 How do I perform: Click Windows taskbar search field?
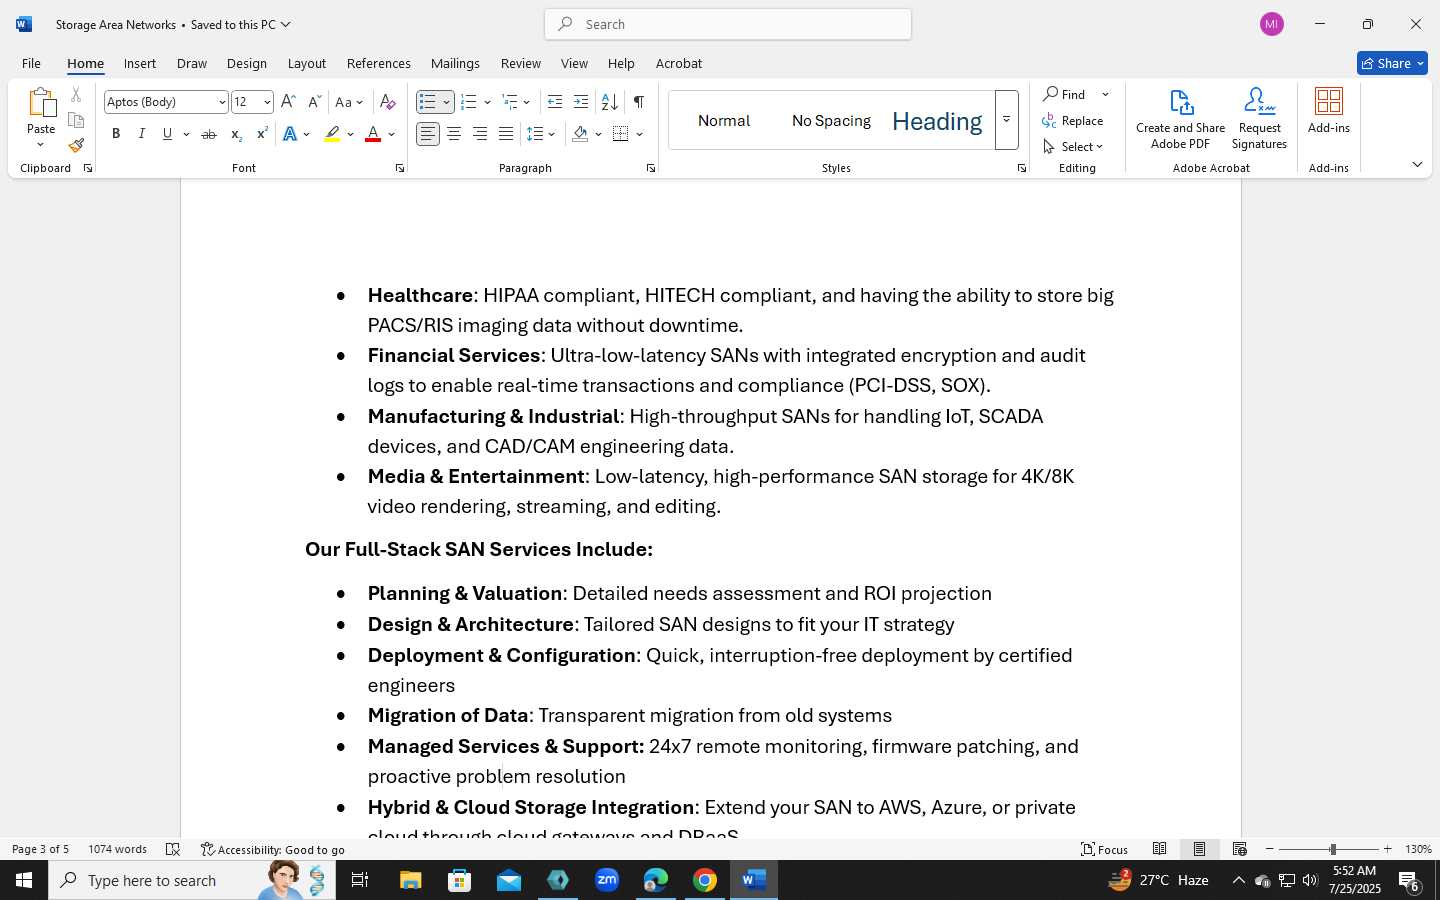point(192,880)
